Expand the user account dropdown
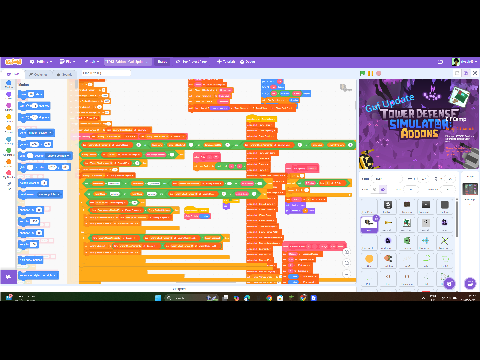This screenshot has width=480, height=360. coord(465,62)
